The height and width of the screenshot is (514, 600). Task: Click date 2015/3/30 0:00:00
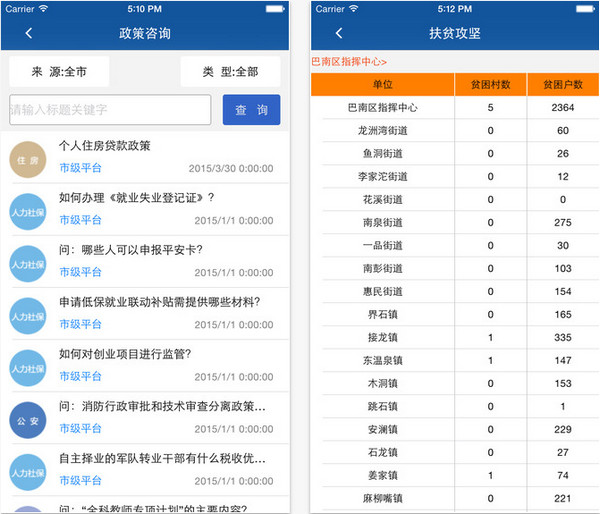231,168
